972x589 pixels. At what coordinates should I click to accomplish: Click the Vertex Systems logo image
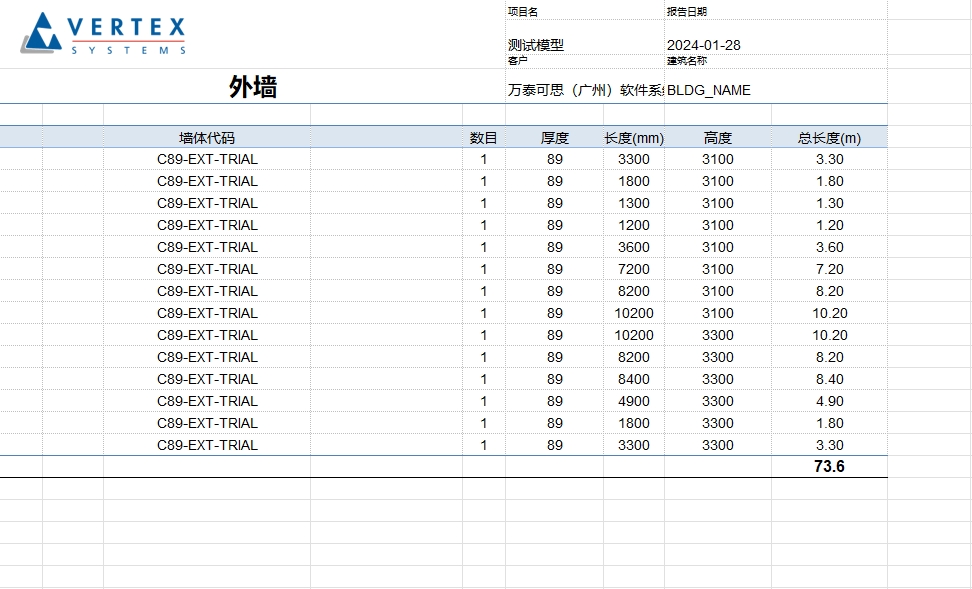click(103, 33)
